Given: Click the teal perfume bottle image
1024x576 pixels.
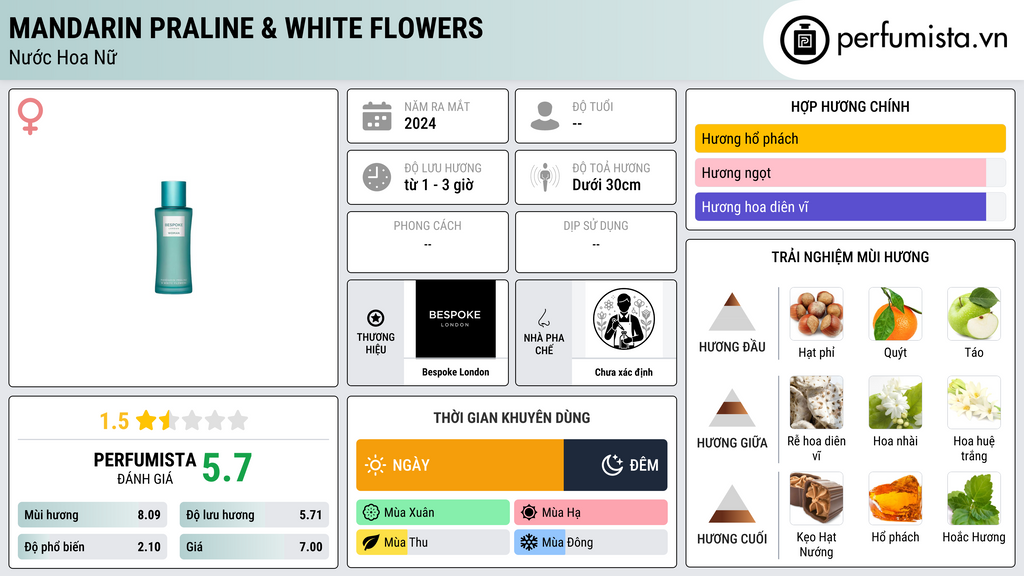Looking at the screenshot, I should pyautogui.click(x=173, y=238).
